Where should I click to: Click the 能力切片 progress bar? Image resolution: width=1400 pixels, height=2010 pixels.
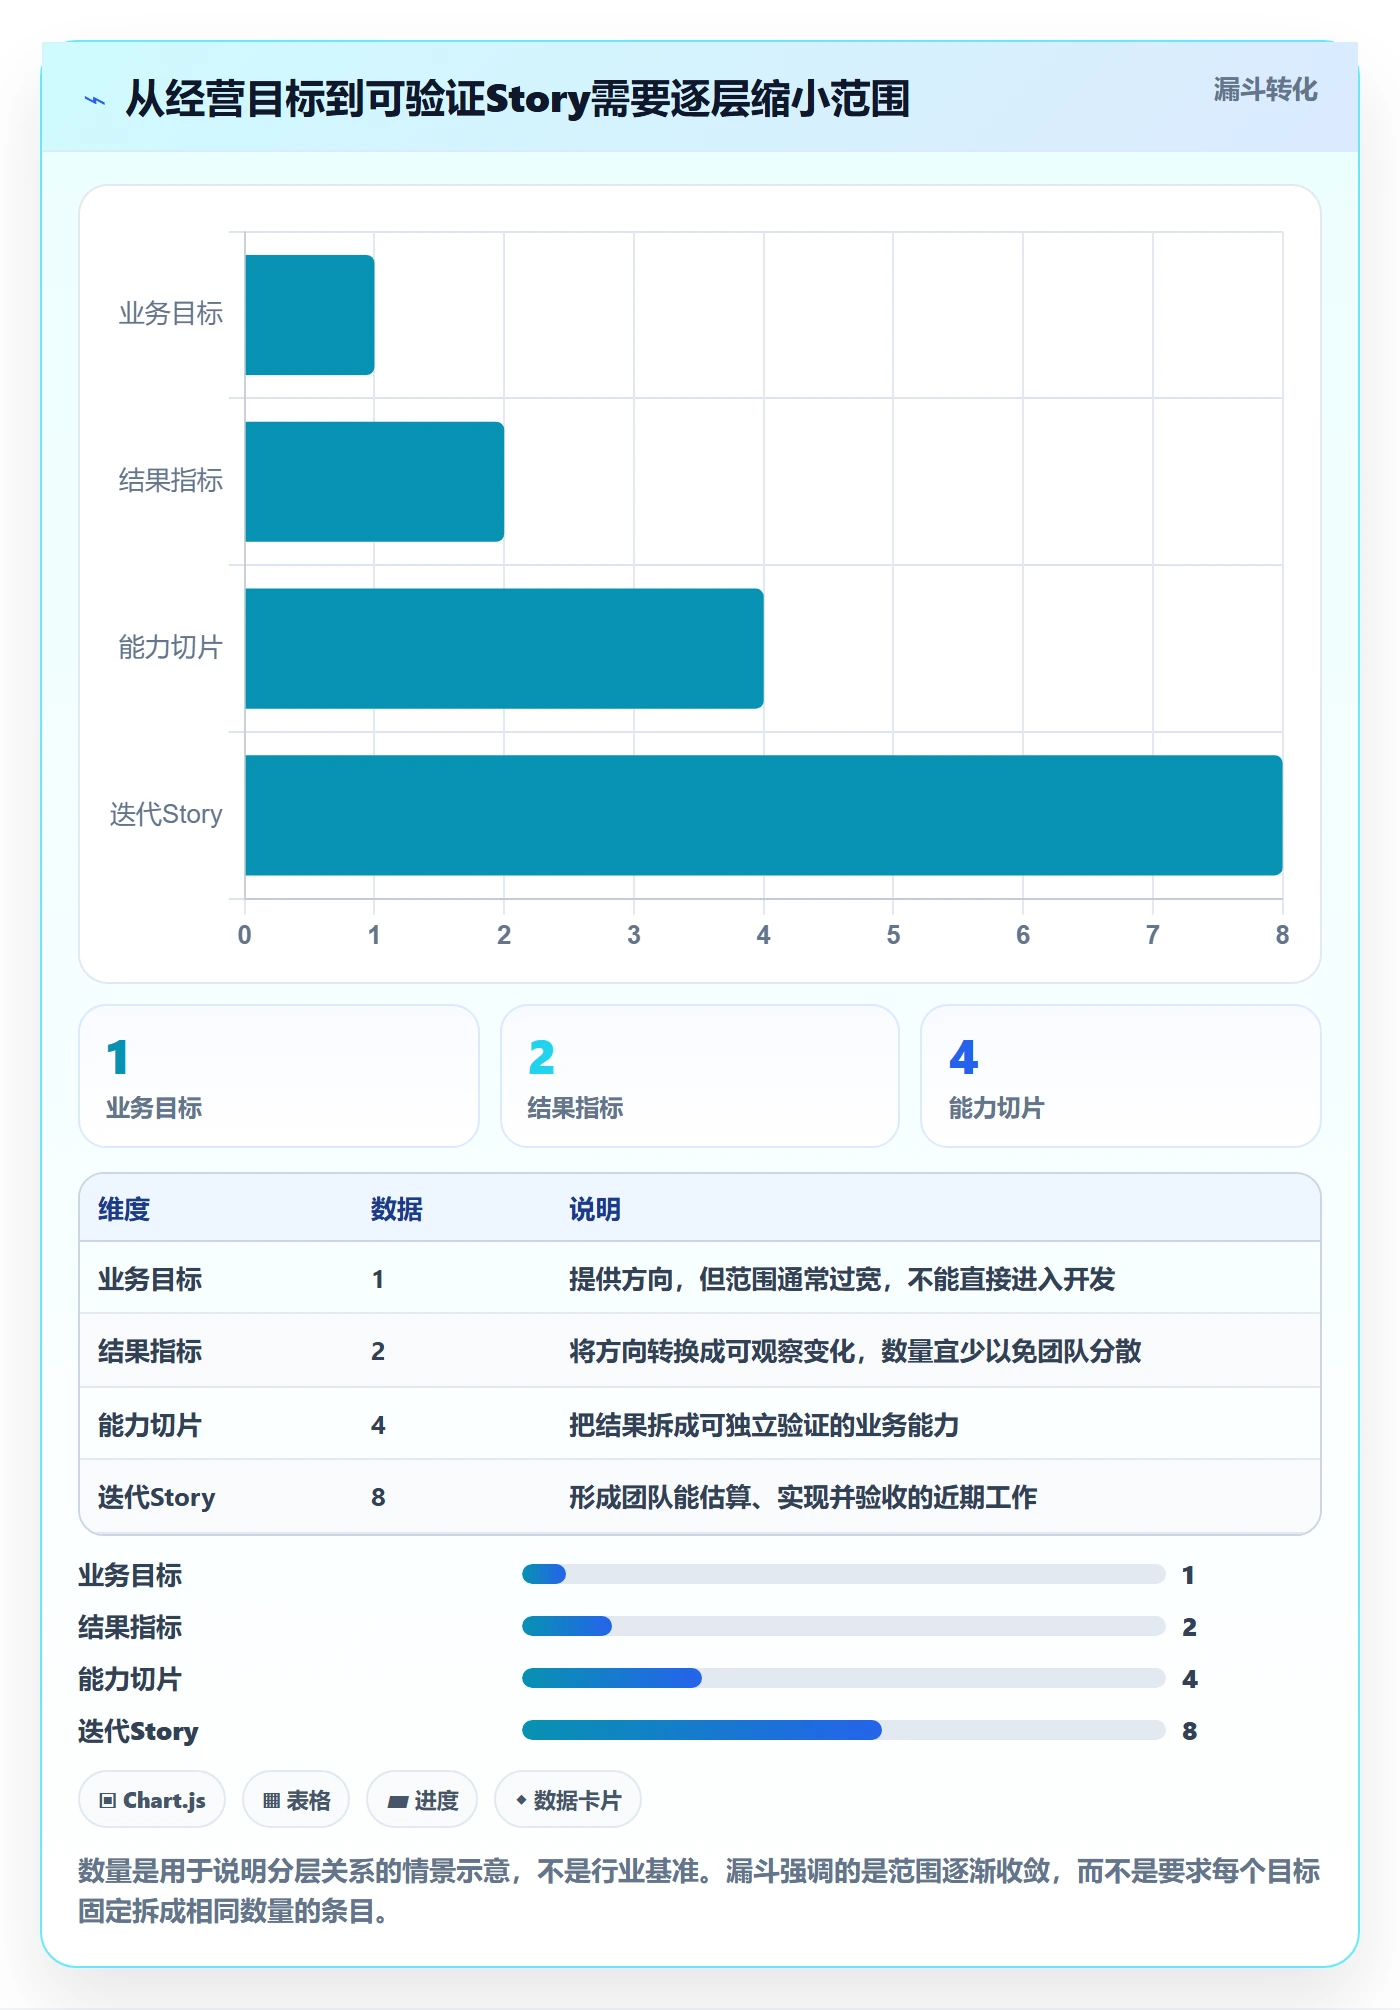tap(843, 1678)
